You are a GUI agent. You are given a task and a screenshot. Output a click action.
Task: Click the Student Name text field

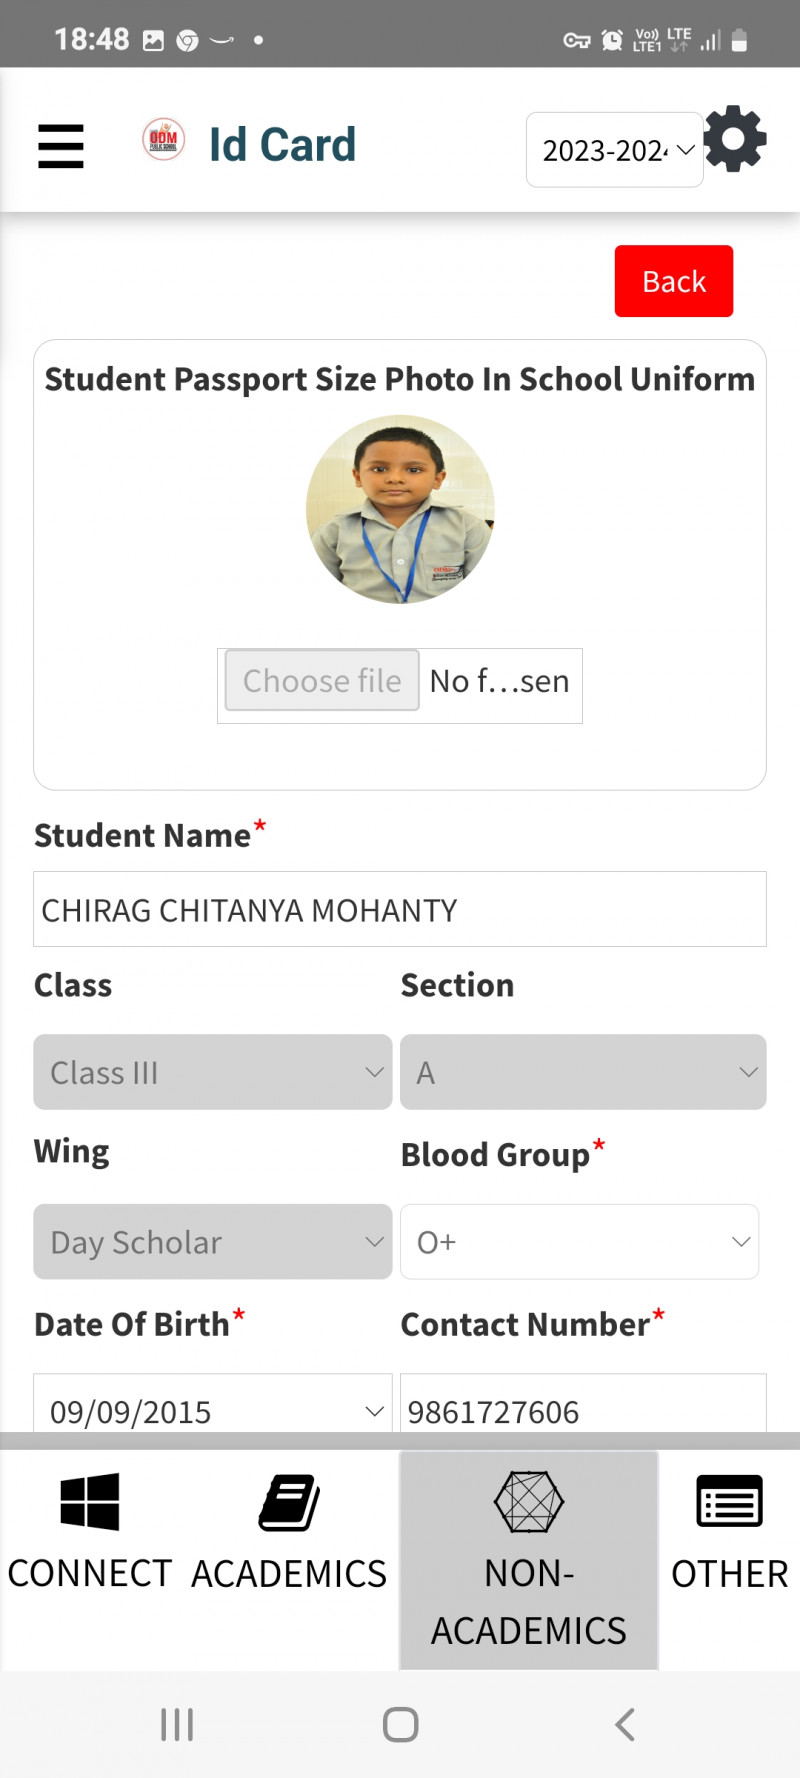(400, 909)
